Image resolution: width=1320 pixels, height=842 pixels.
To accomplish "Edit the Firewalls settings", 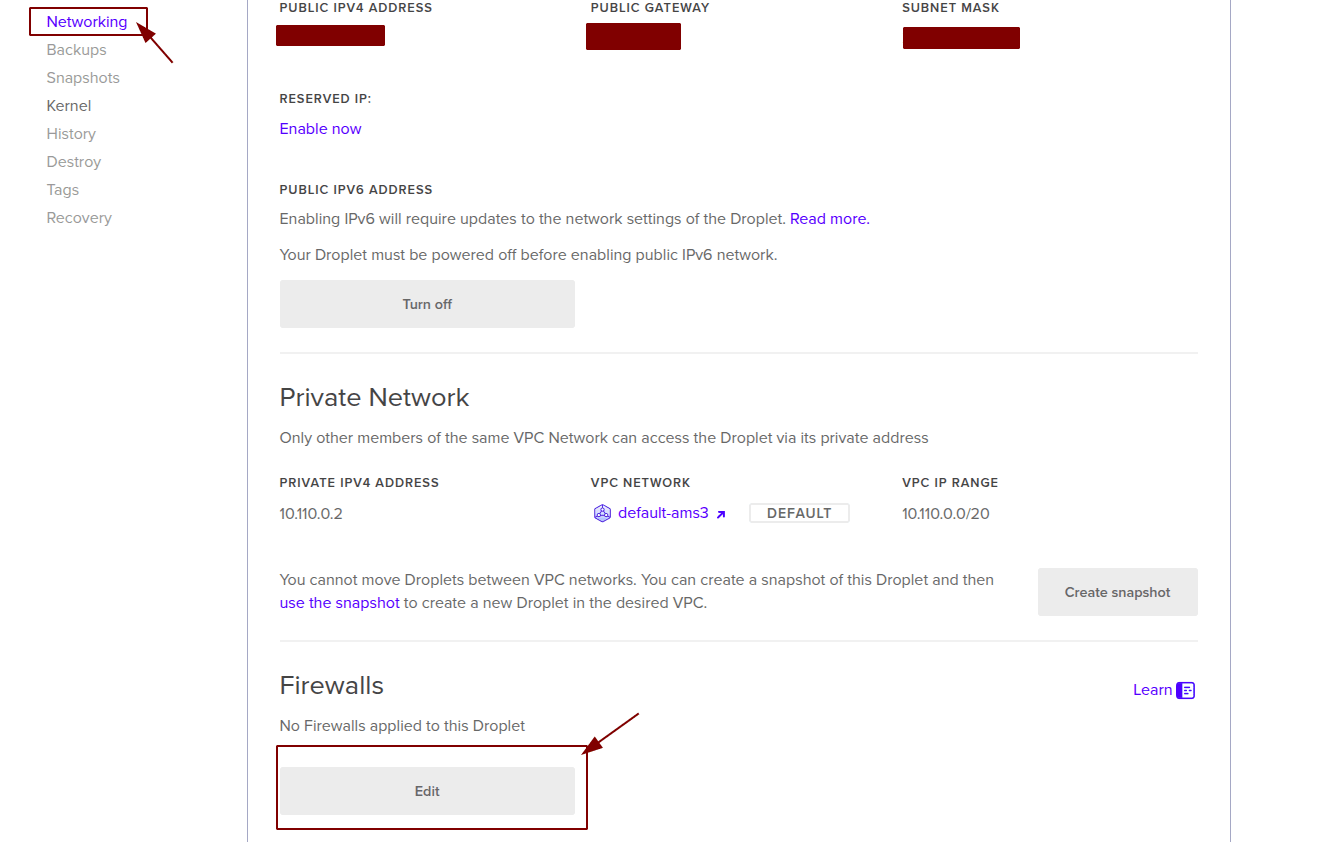I will click(427, 790).
